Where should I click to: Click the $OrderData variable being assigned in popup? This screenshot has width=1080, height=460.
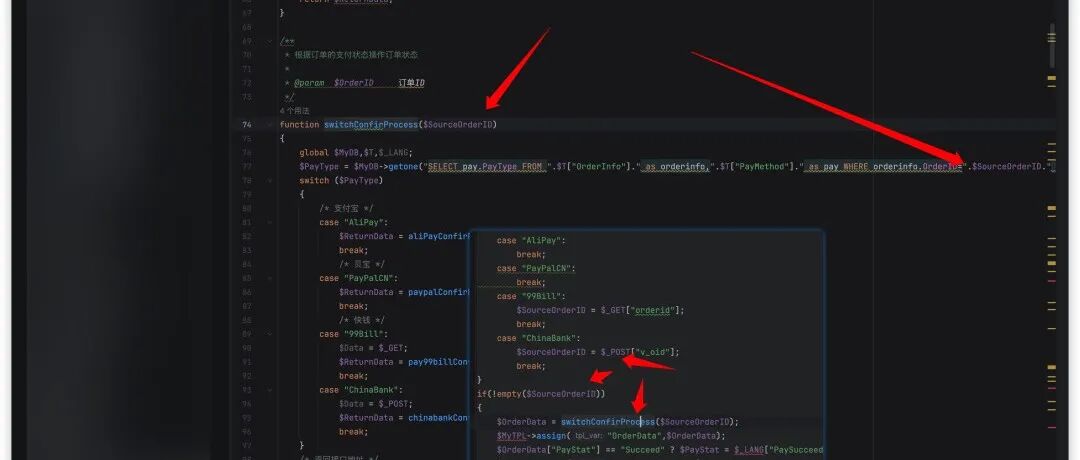tap(521, 421)
